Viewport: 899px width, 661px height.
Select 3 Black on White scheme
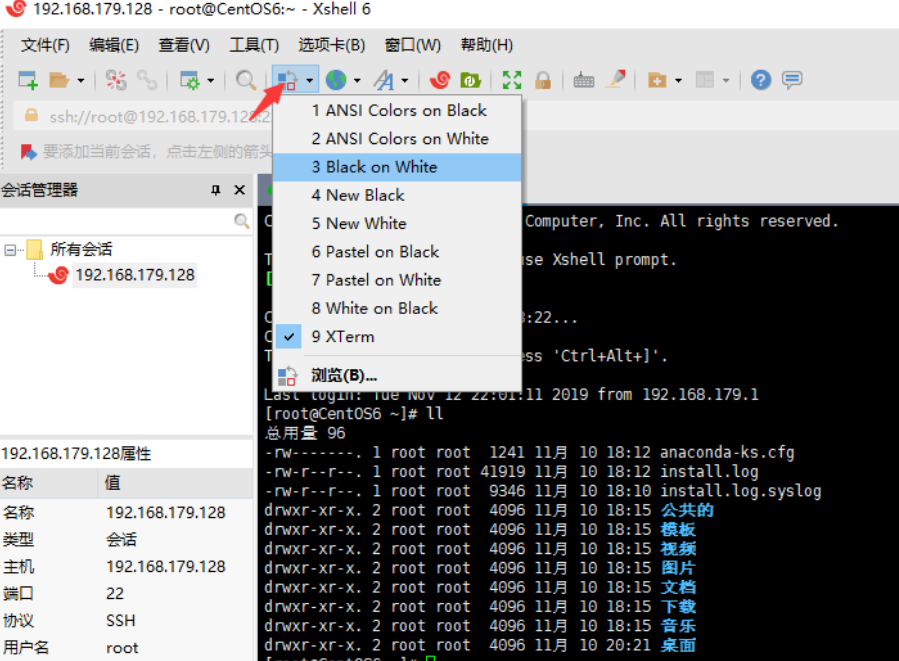(397, 167)
